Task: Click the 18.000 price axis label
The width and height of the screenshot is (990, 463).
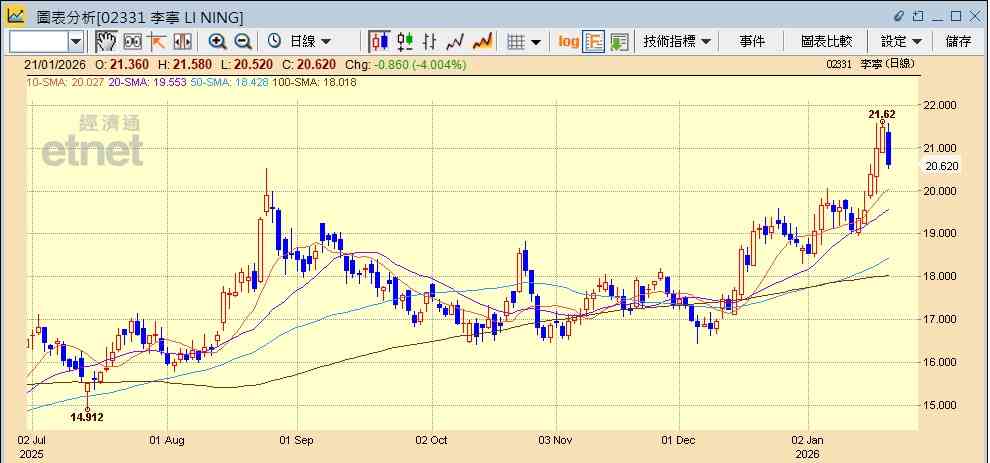Action: coord(940,276)
